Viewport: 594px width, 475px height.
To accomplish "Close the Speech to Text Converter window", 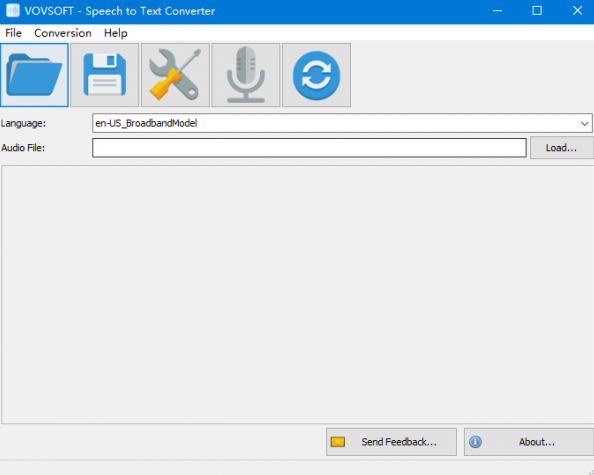I will point(577,11).
